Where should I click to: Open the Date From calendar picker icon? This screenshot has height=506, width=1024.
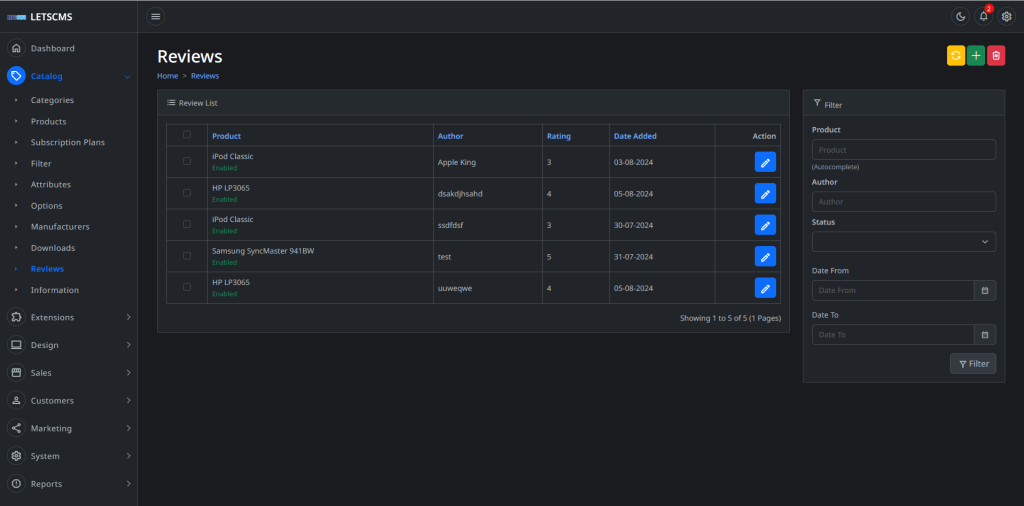(985, 291)
